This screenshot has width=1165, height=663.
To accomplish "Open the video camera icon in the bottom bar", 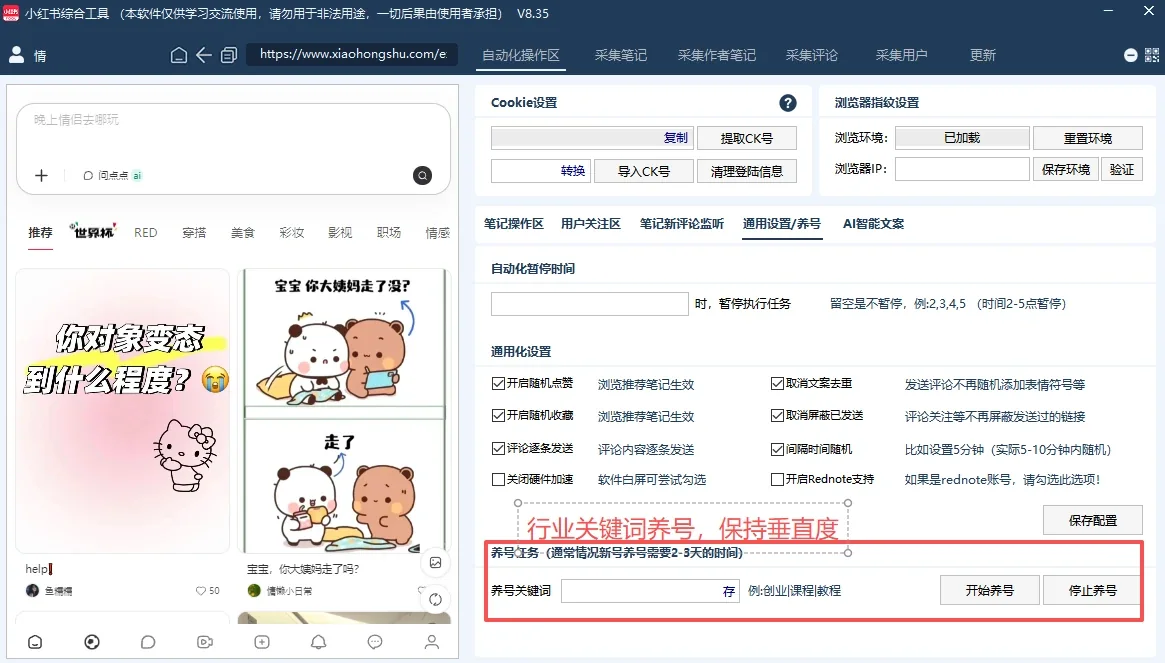I will (205, 641).
